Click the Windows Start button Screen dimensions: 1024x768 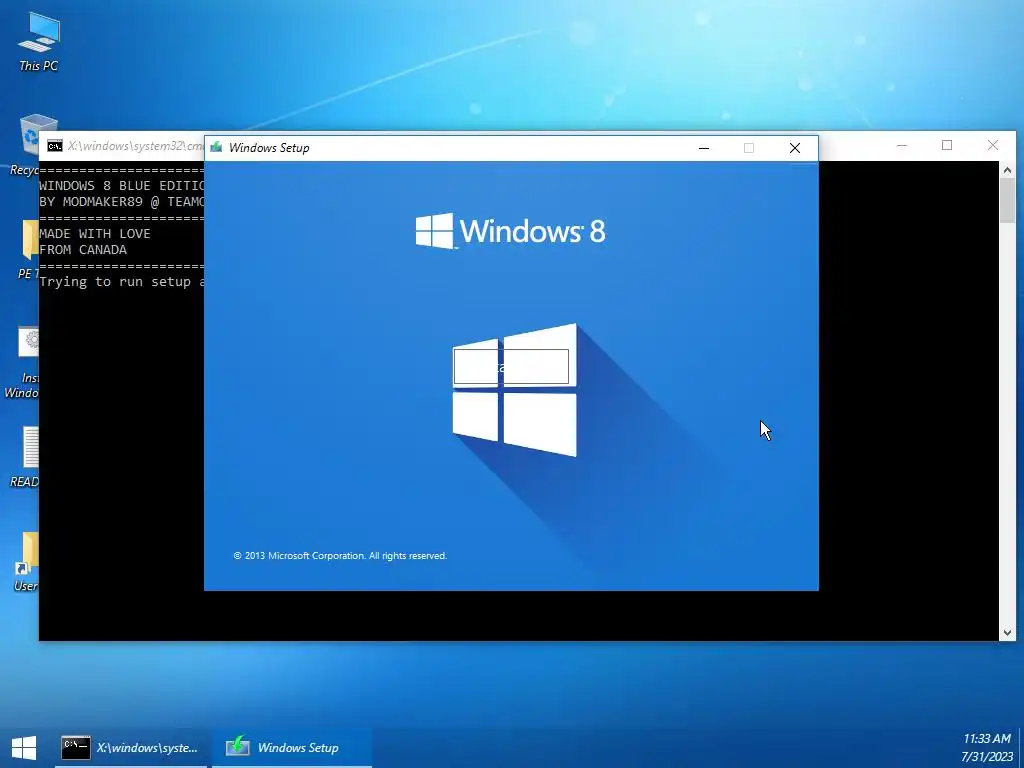coord(24,748)
